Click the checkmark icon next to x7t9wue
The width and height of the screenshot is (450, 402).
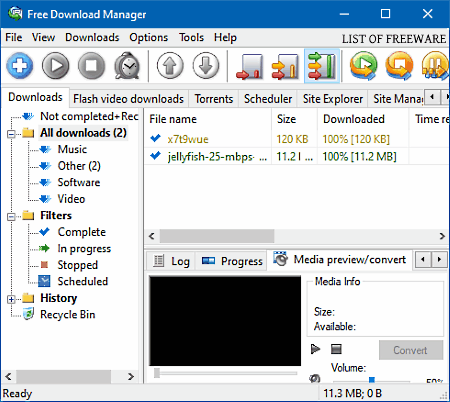[155, 138]
